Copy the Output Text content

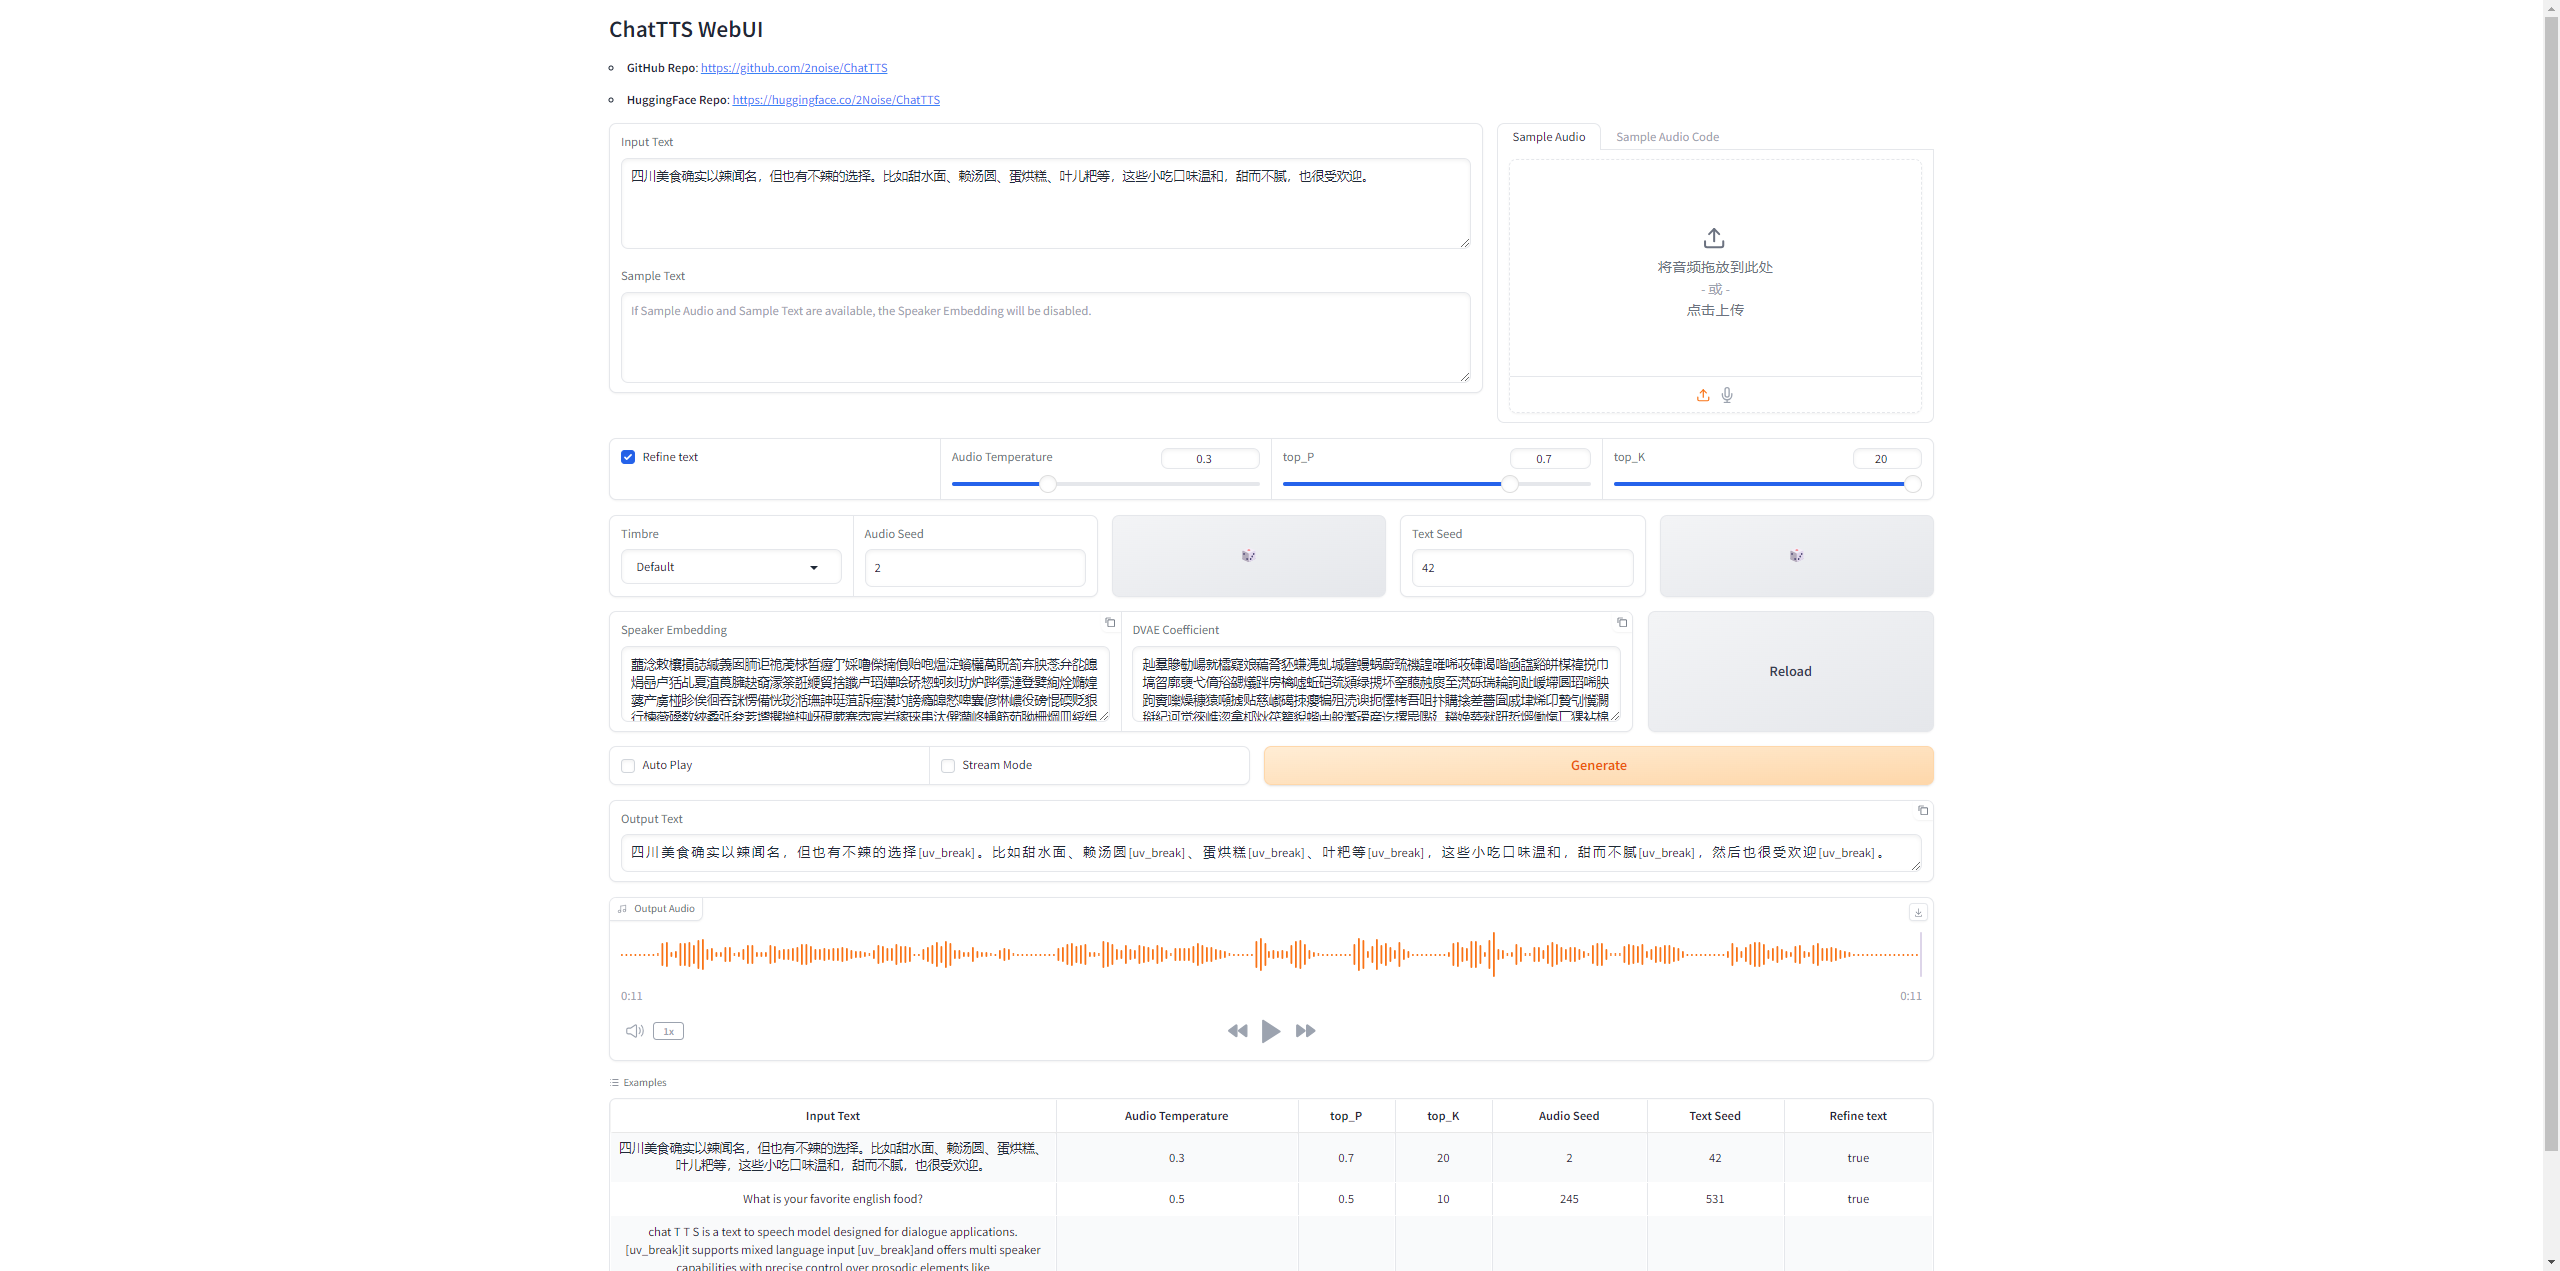pyautogui.click(x=1923, y=810)
